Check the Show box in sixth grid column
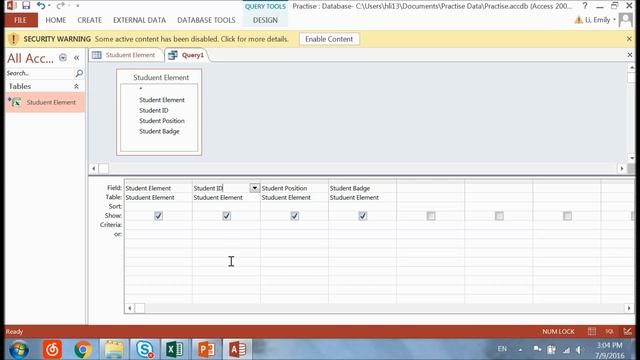Image resolution: width=640 pixels, height=360 pixels. (499, 216)
